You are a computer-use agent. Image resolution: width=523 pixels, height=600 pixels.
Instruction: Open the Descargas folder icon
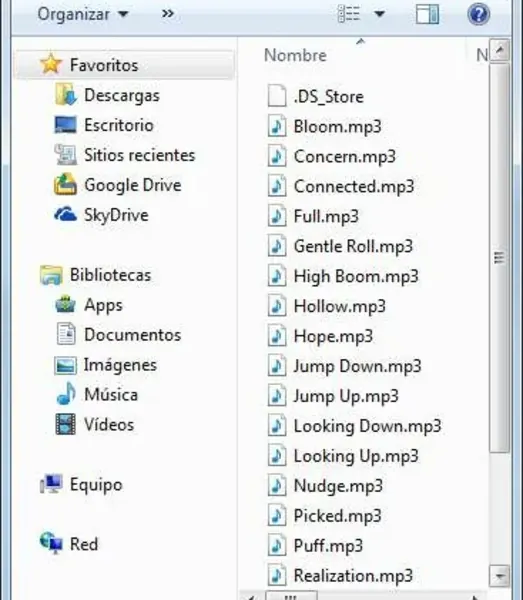[x=66, y=94]
